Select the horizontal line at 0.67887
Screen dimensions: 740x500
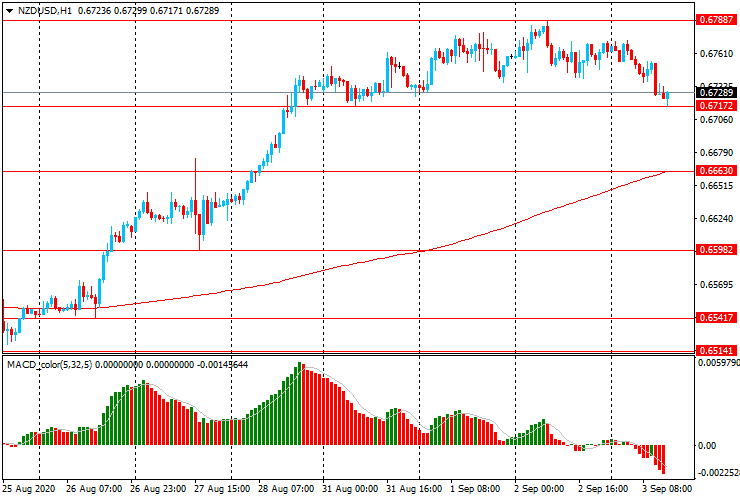coord(348,21)
